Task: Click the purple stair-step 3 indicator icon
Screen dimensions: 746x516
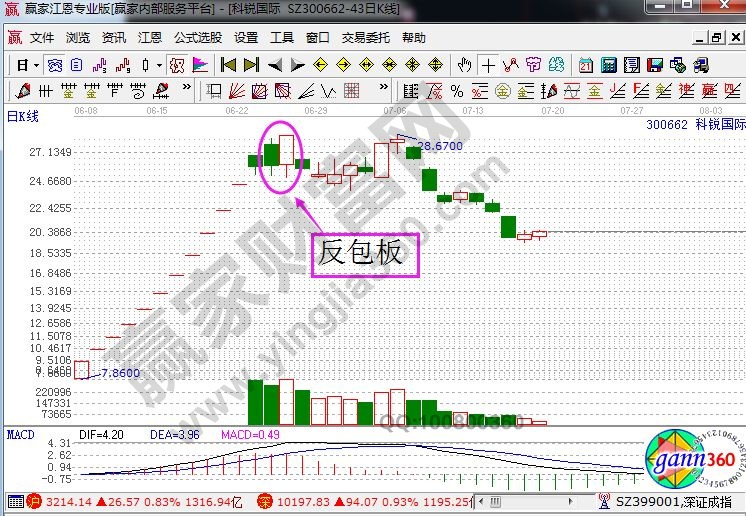Action: (100, 65)
